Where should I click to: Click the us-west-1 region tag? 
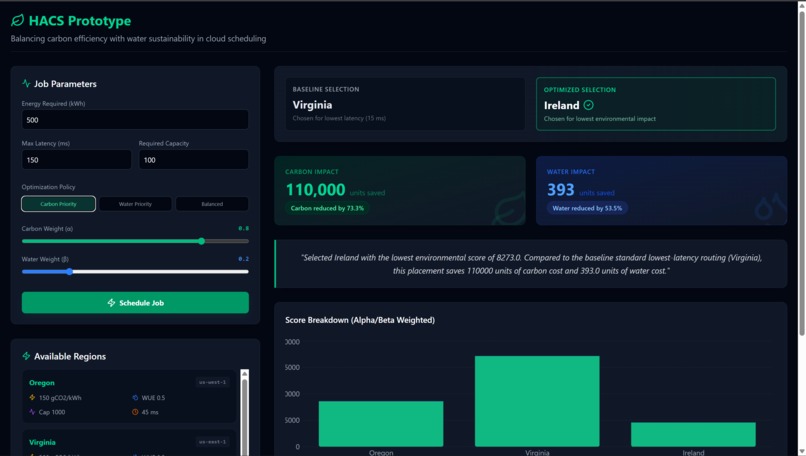pos(212,382)
